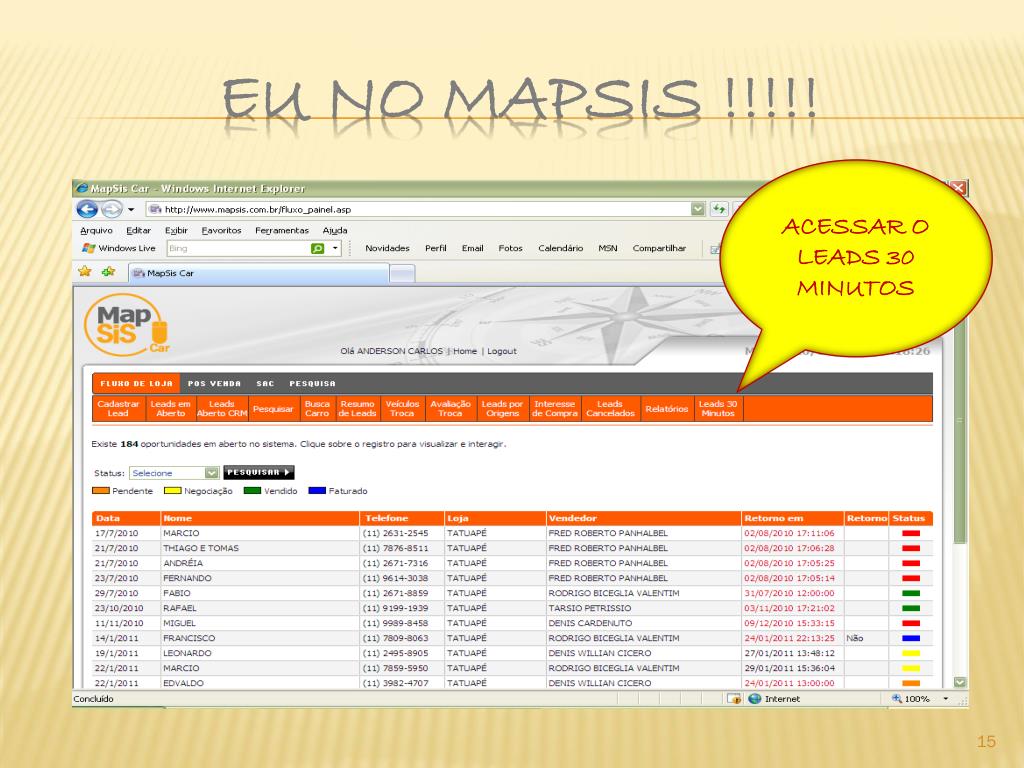
Task: Click the Add to Favorites star icon
Action: pos(108,271)
